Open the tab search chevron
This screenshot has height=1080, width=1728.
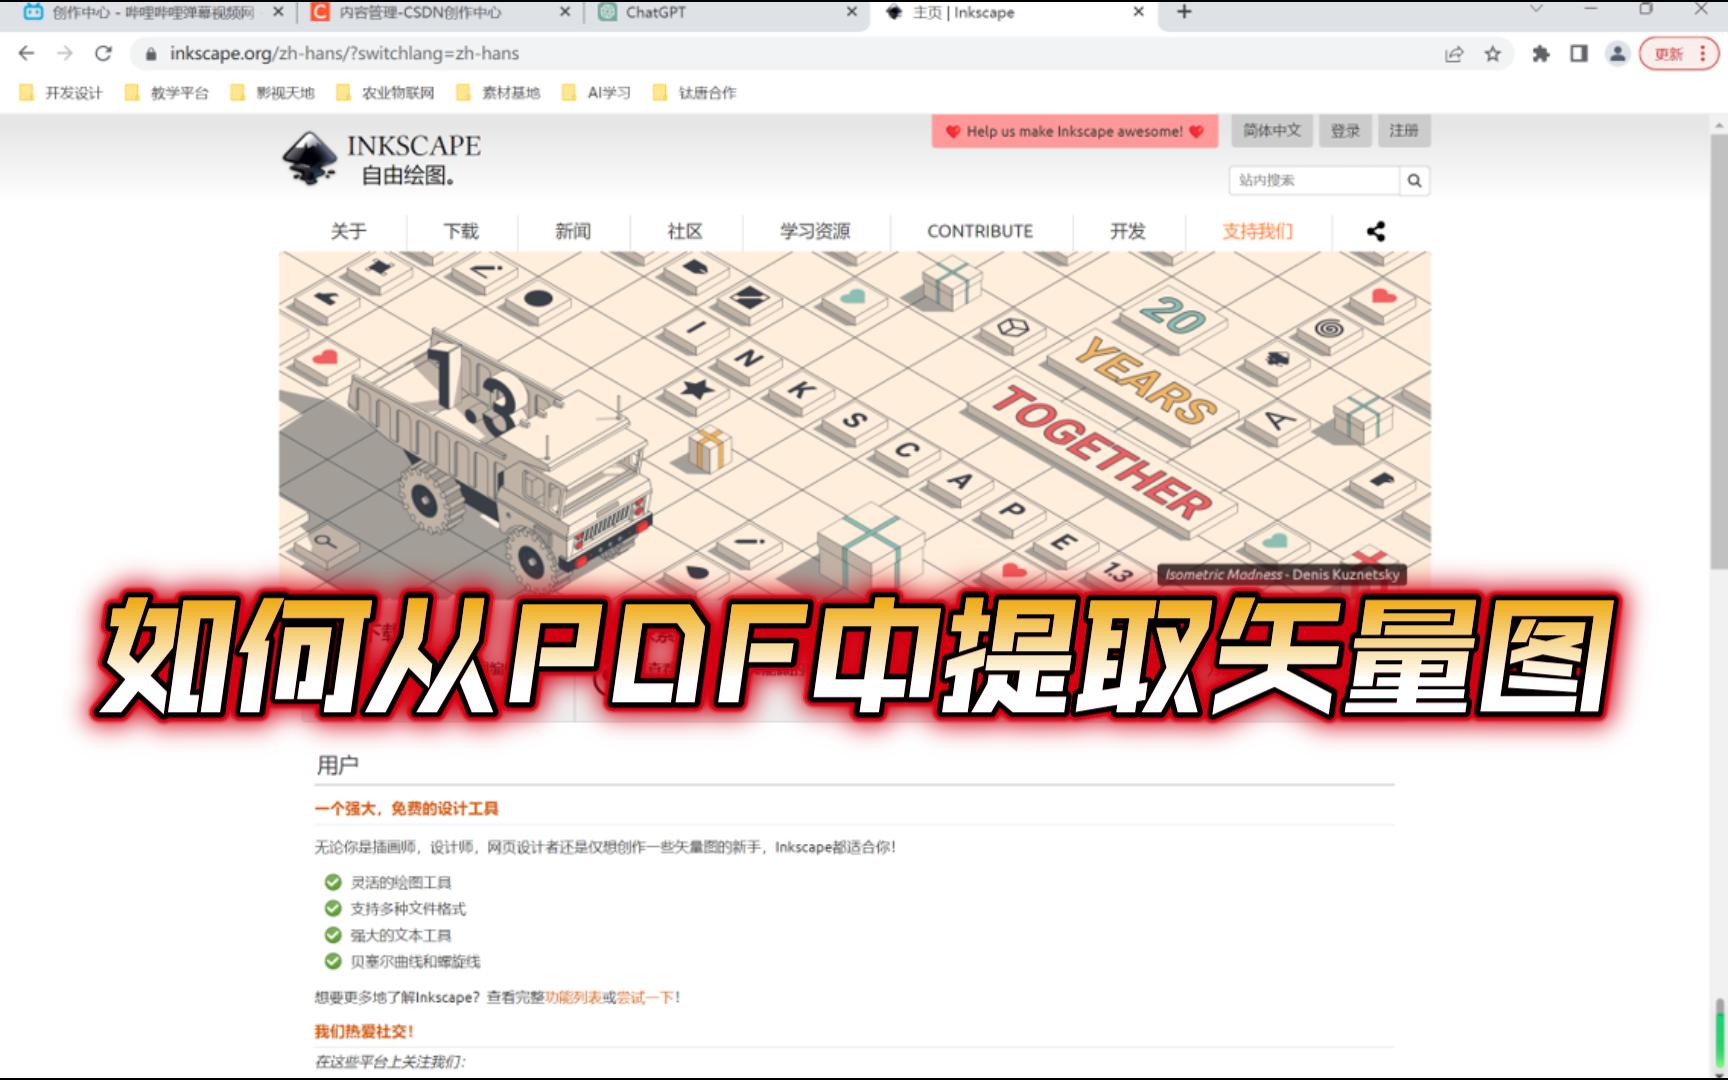tap(1537, 10)
